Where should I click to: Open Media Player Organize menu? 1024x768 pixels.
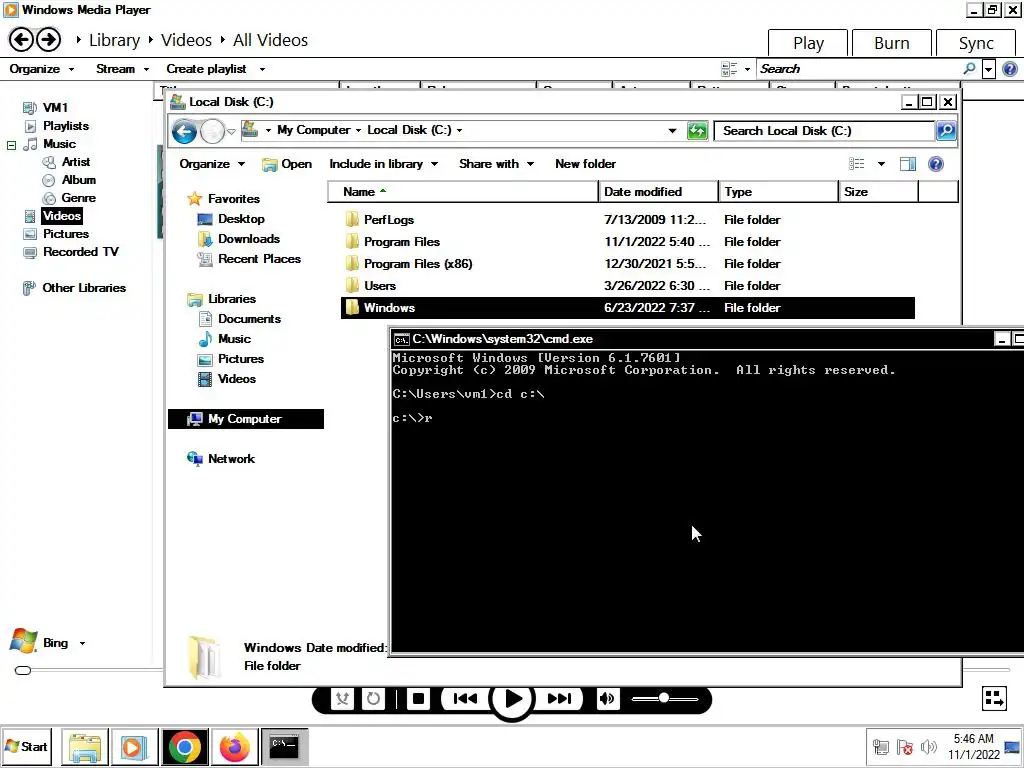tap(42, 69)
